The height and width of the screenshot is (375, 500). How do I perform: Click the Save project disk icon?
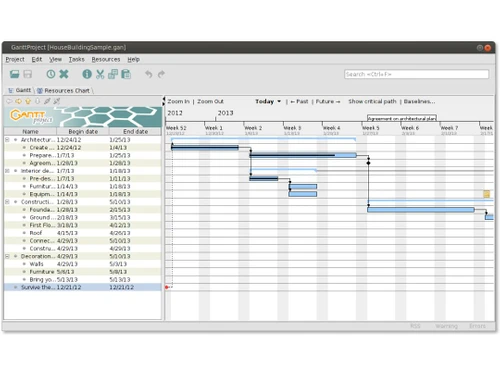(x=28, y=74)
